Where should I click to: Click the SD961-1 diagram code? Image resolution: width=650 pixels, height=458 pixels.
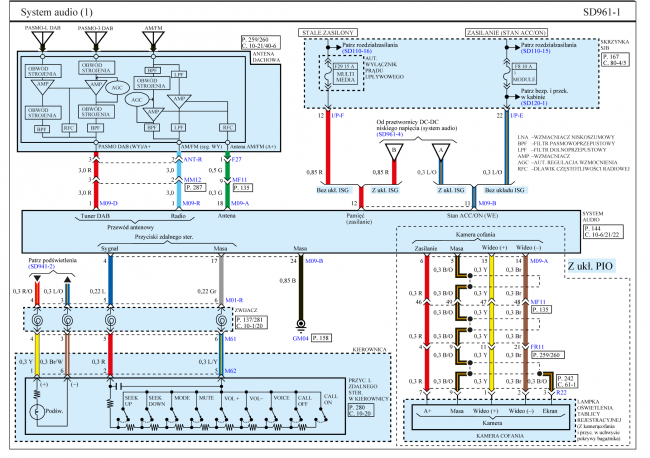601,12
